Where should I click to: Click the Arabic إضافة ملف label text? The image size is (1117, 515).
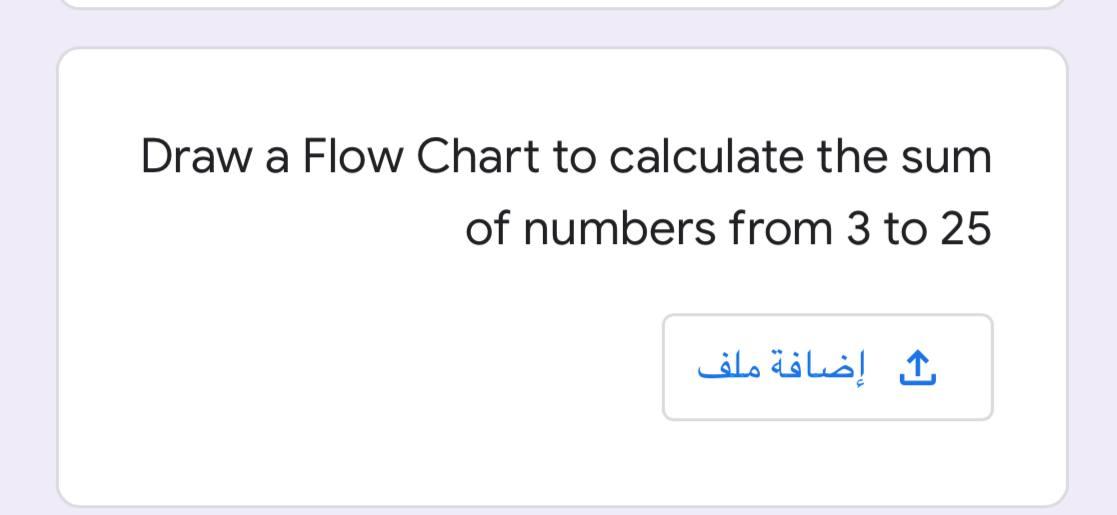[781, 368]
